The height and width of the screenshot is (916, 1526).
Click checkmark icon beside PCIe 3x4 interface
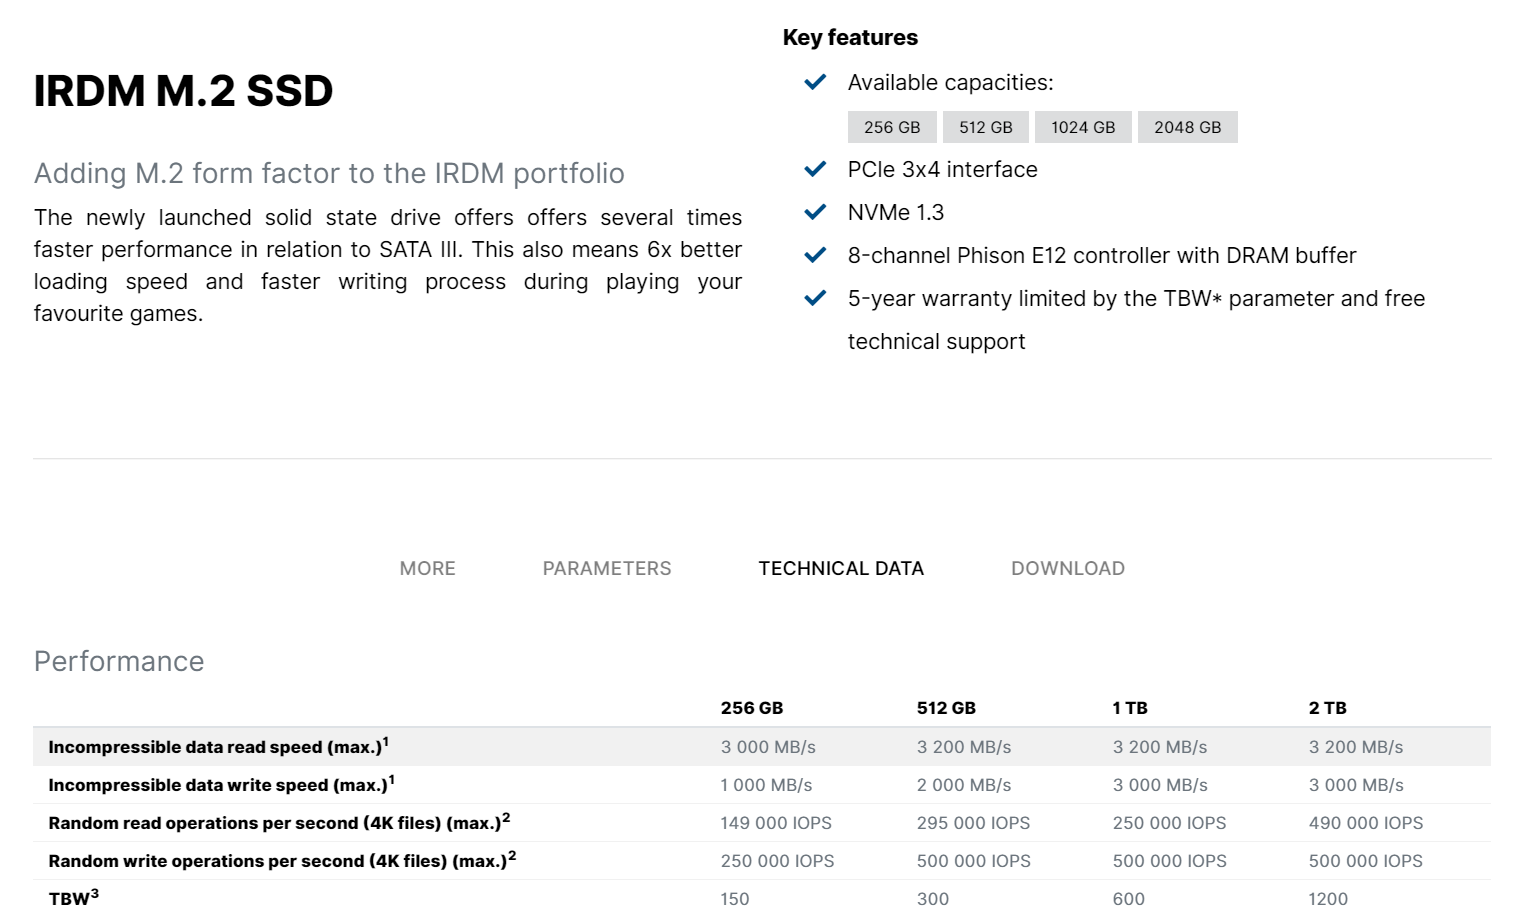815,169
